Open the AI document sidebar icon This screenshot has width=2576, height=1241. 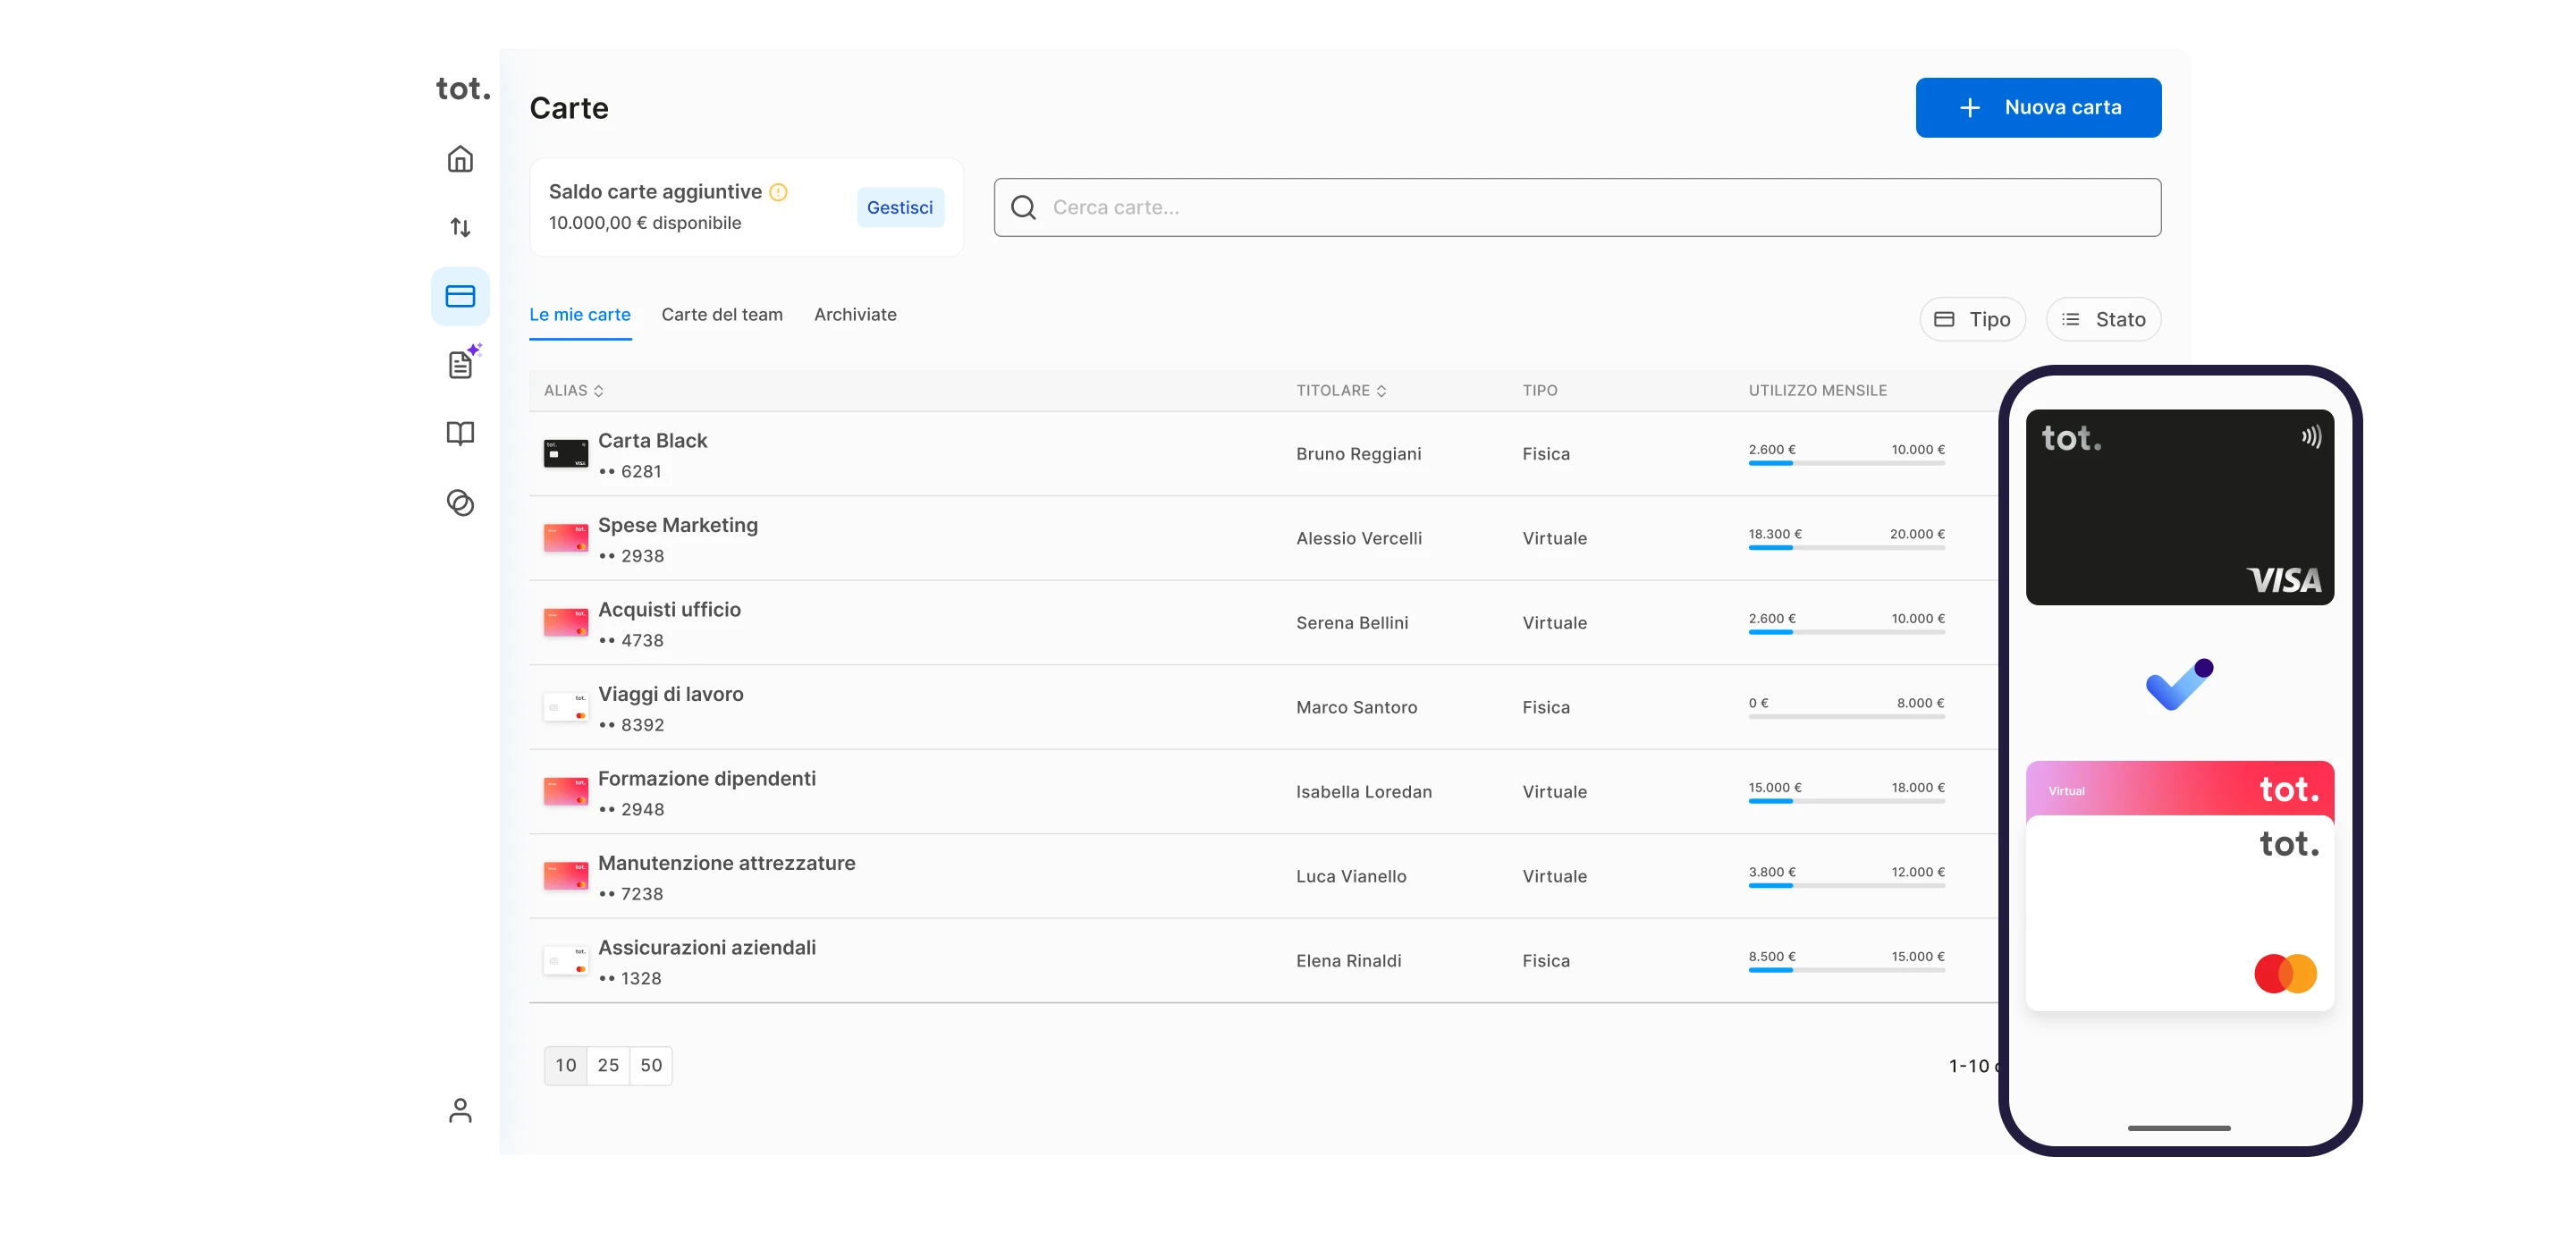tap(461, 364)
